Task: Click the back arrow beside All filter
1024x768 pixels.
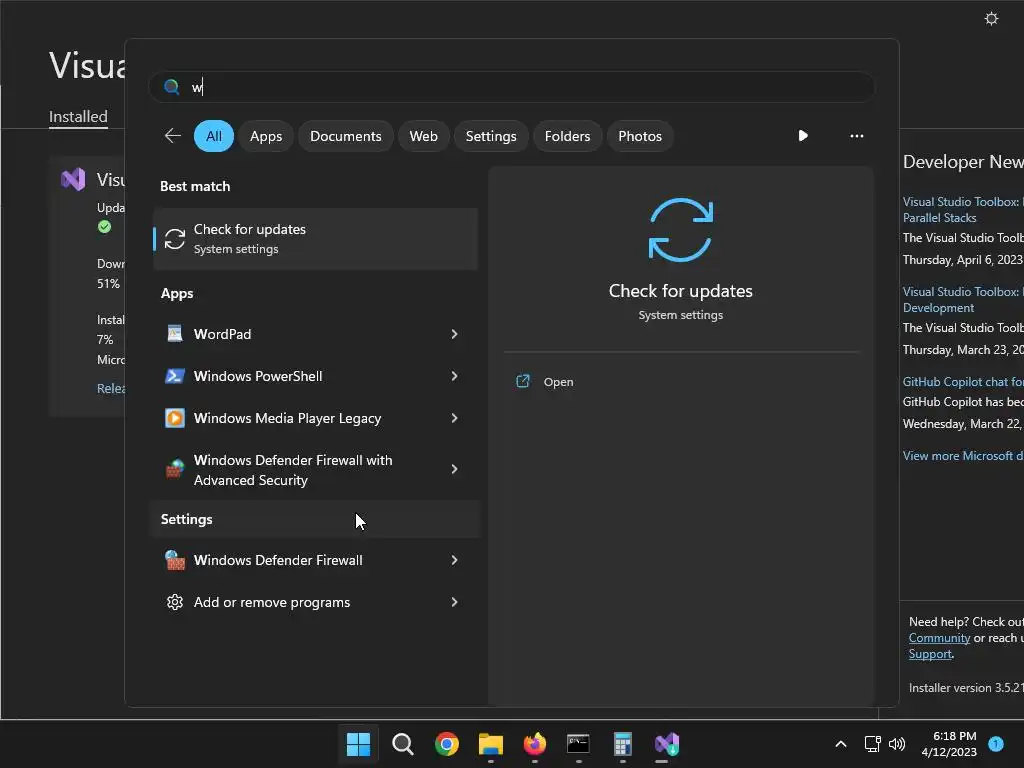Action: click(x=172, y=136)
